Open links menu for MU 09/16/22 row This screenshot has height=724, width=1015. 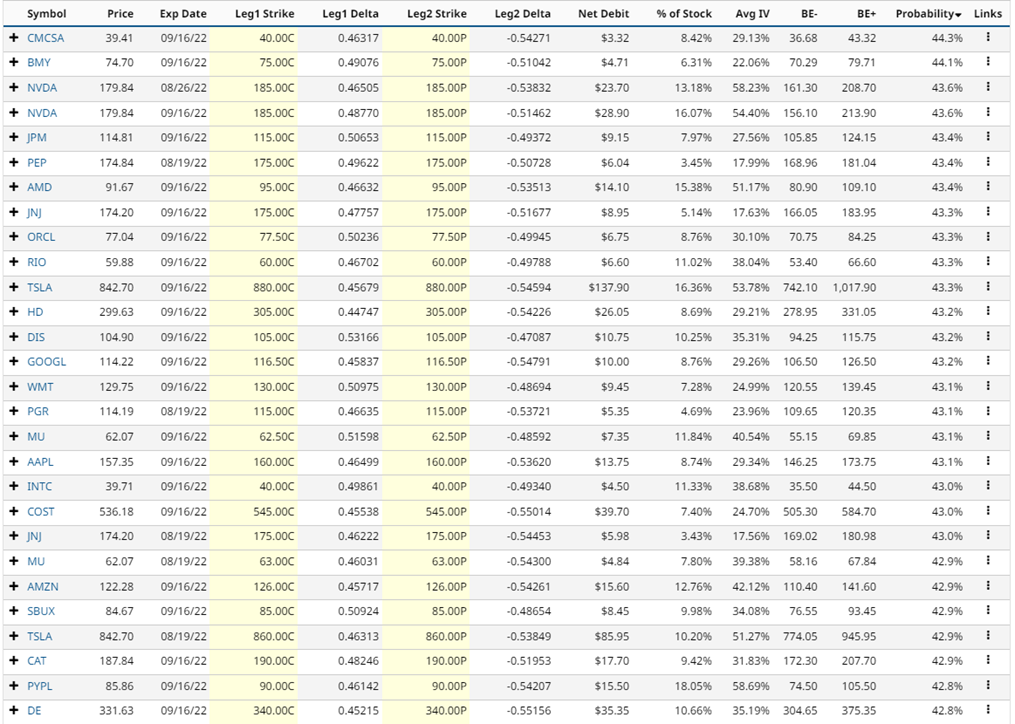[988, 436]
